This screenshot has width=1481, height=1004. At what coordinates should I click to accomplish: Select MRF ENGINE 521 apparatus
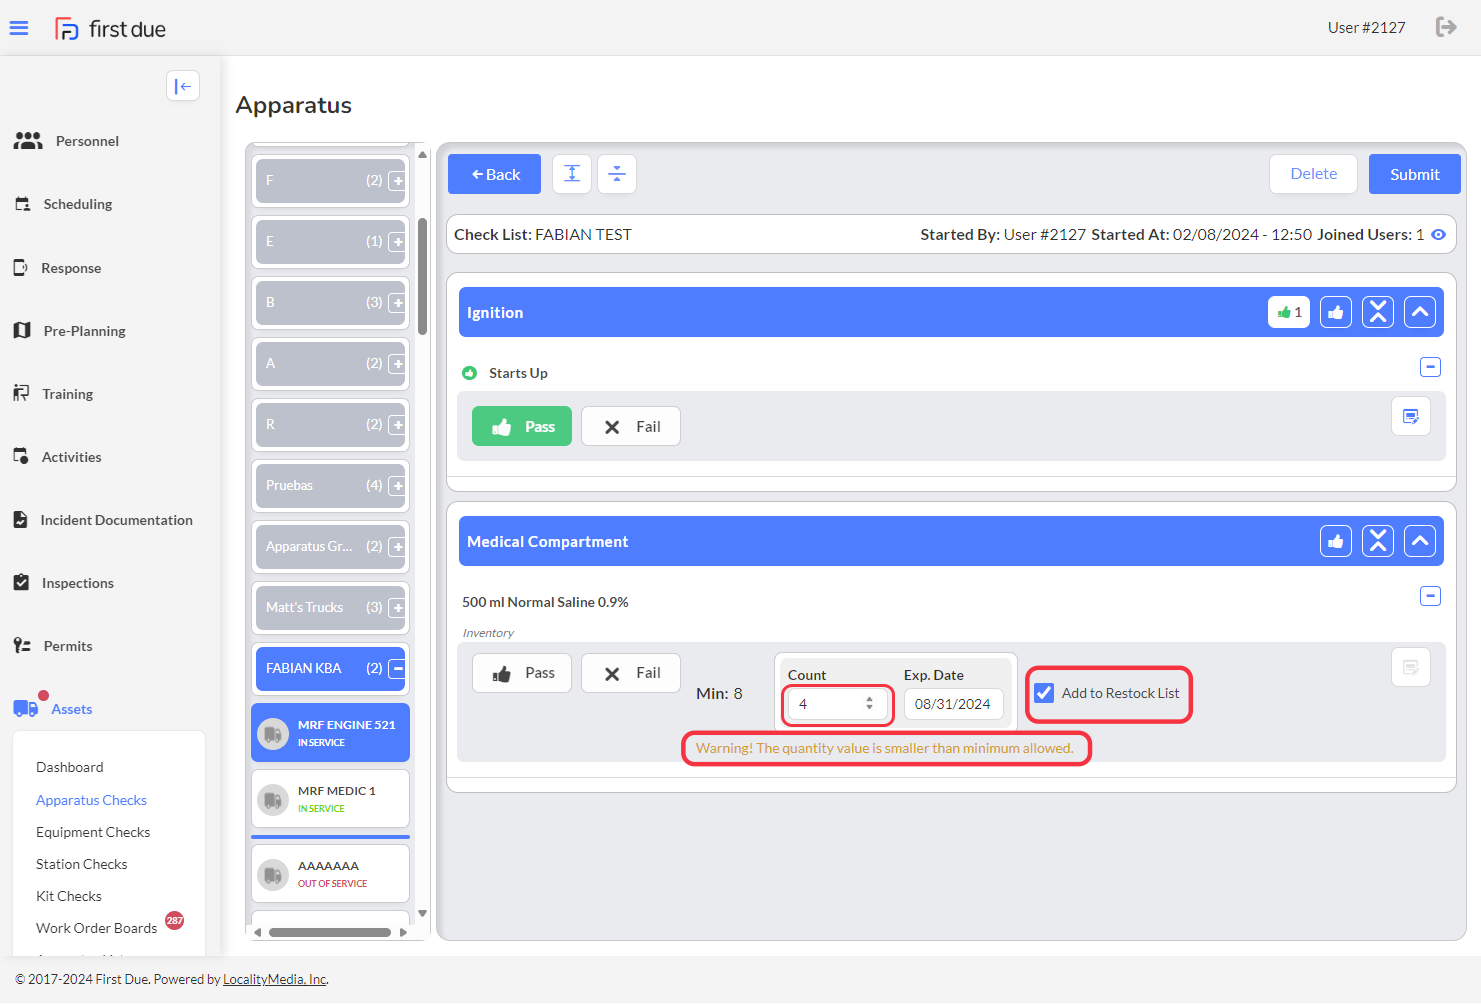331,733
